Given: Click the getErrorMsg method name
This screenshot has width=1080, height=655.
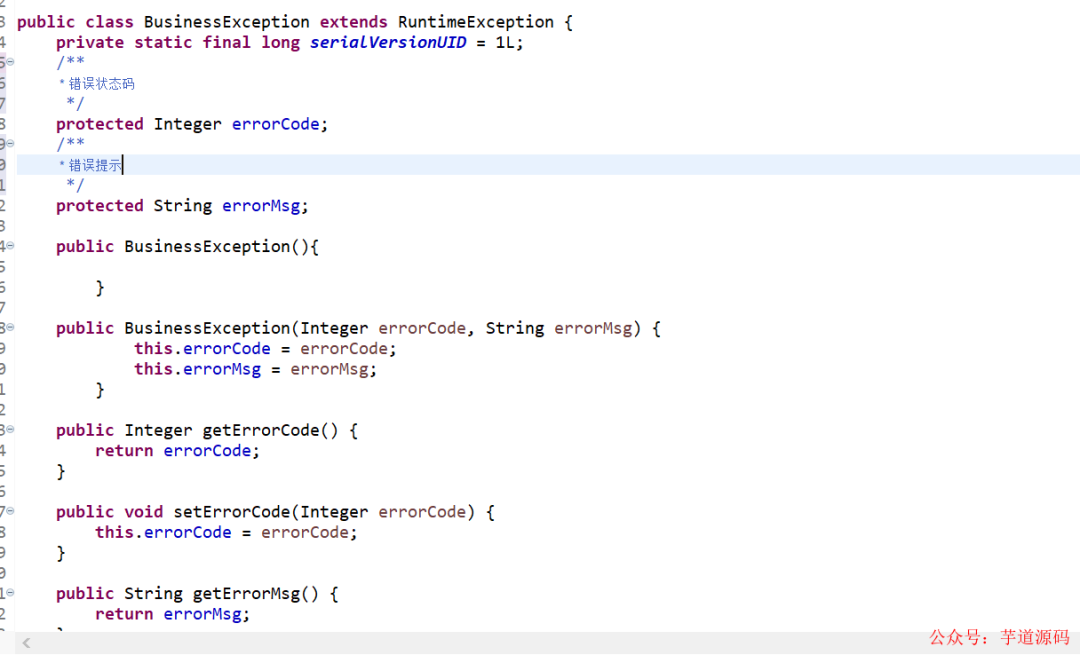Looking at the screenshot, I should pos(247,594).
